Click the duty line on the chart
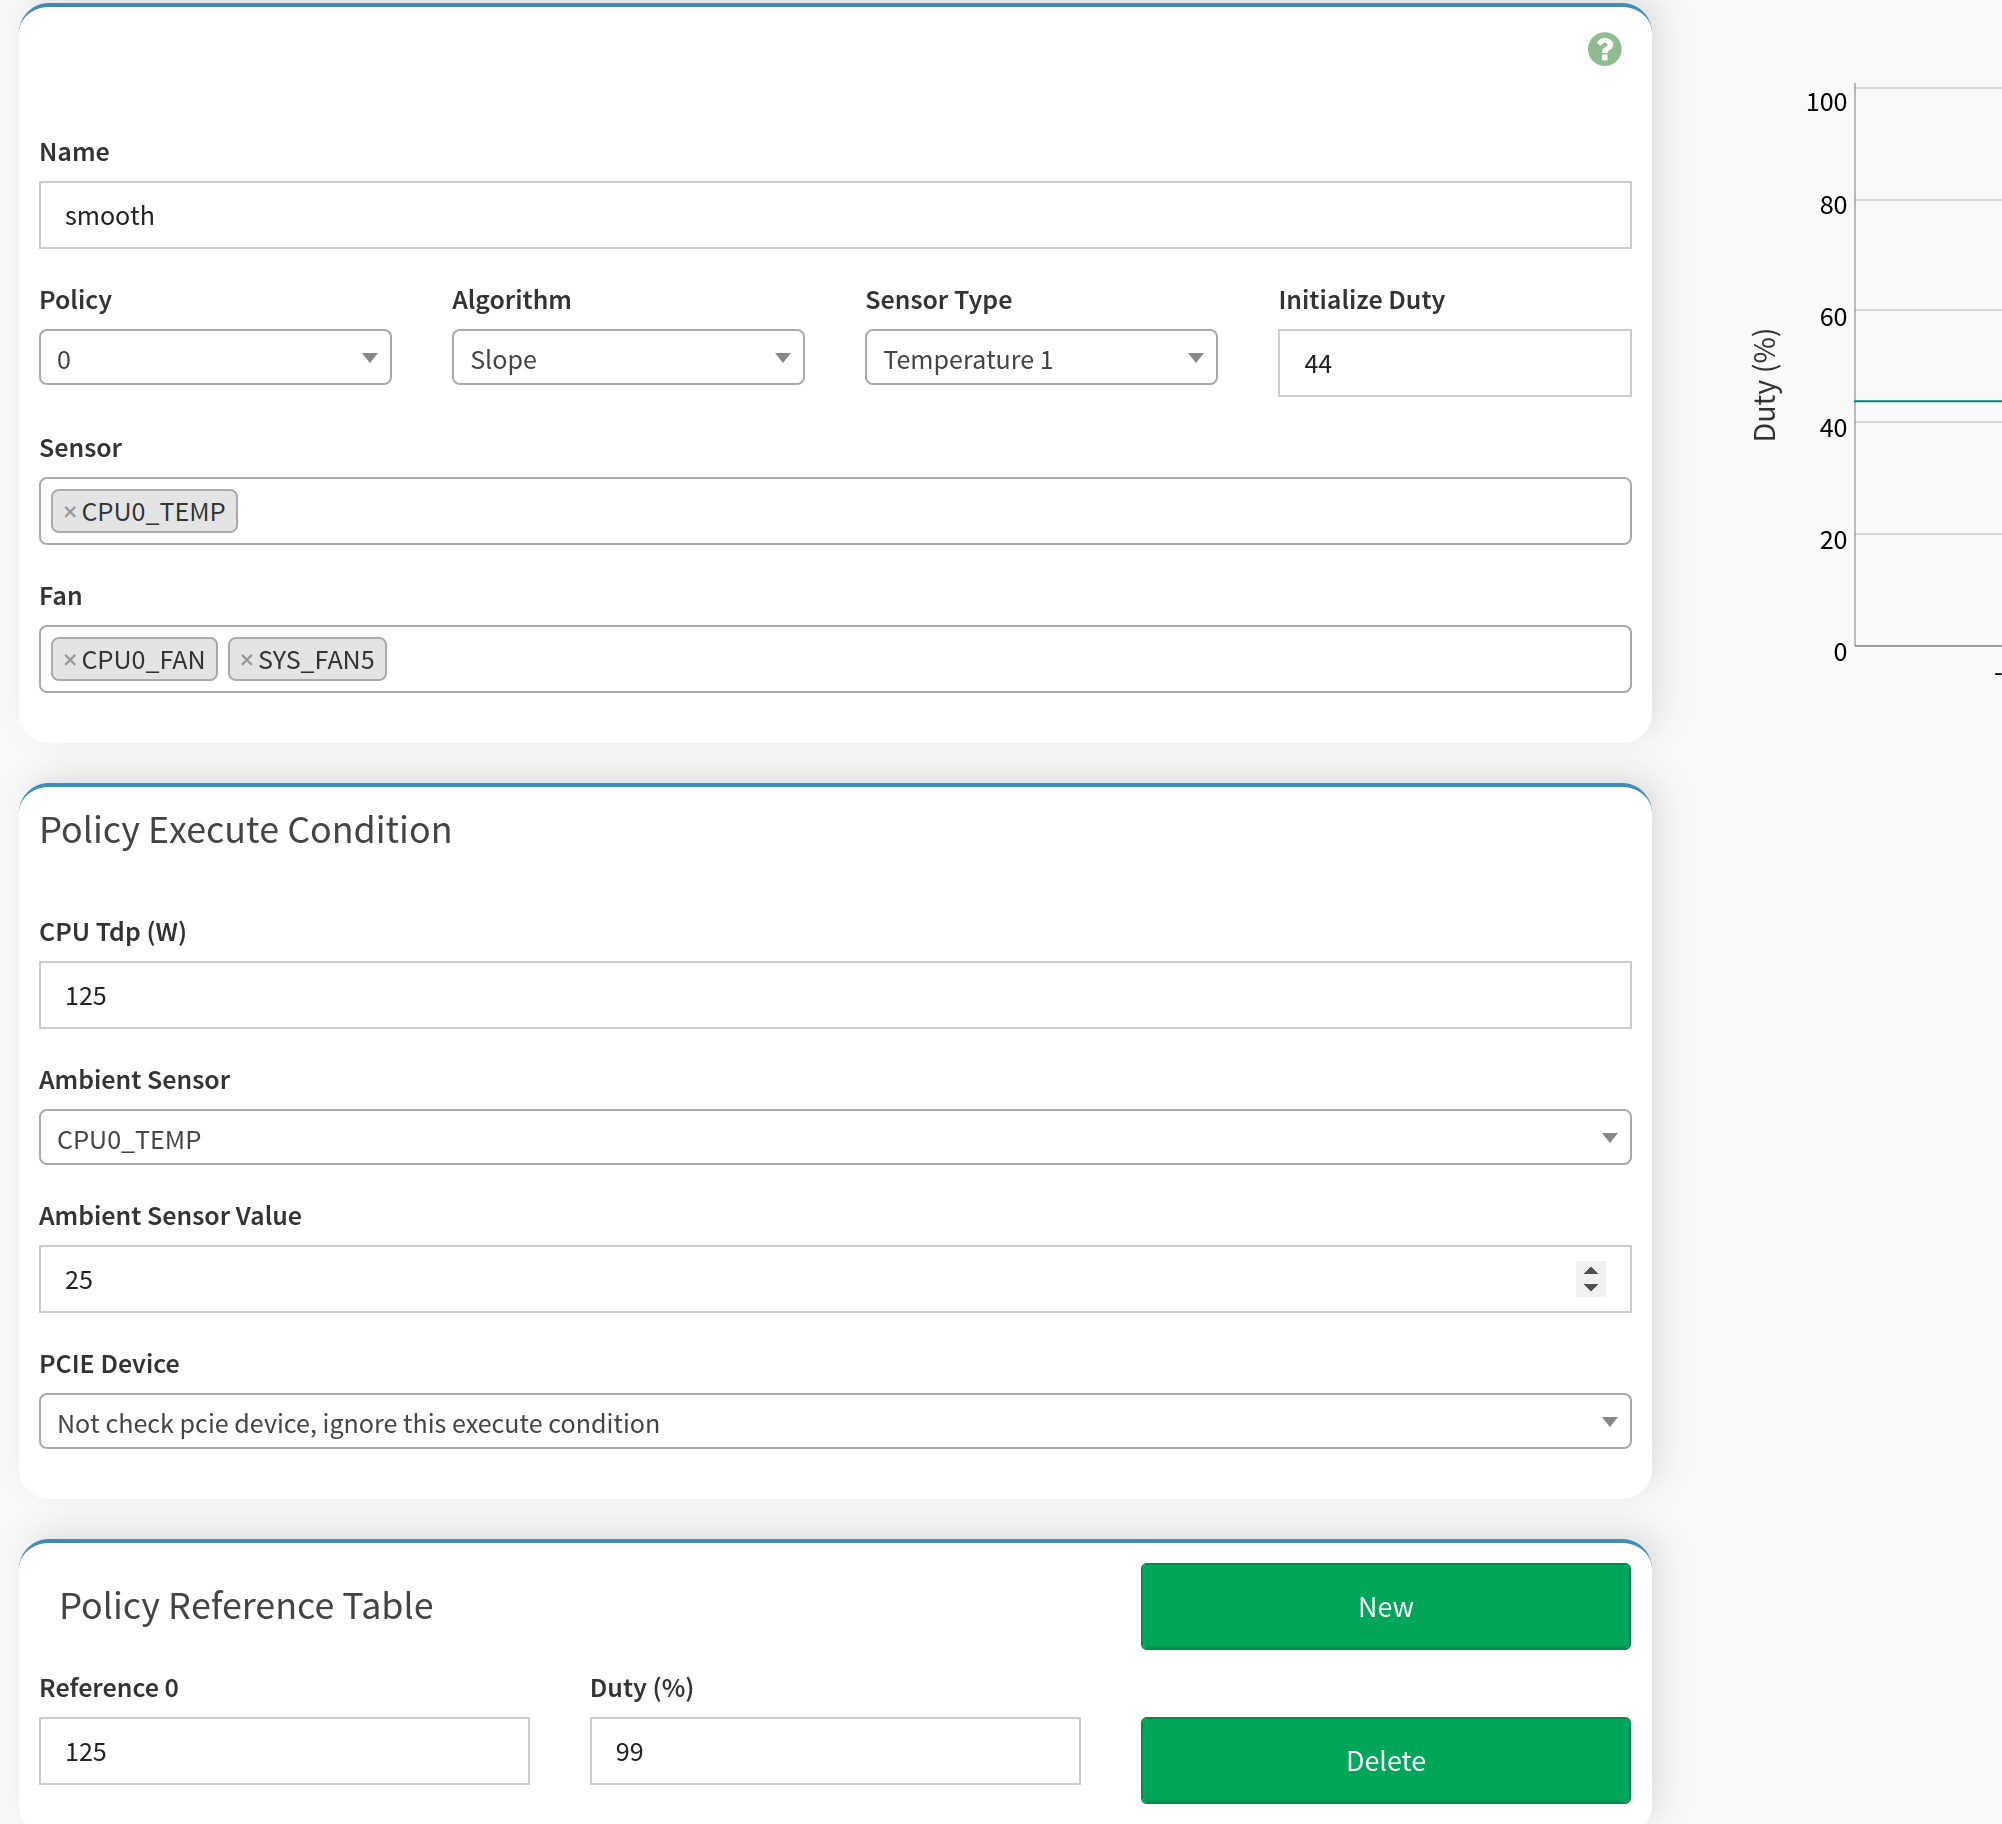Image resolution: width=2002 pixels, height=1824 pixels. pyautogui.click(x=1930, y=401)
